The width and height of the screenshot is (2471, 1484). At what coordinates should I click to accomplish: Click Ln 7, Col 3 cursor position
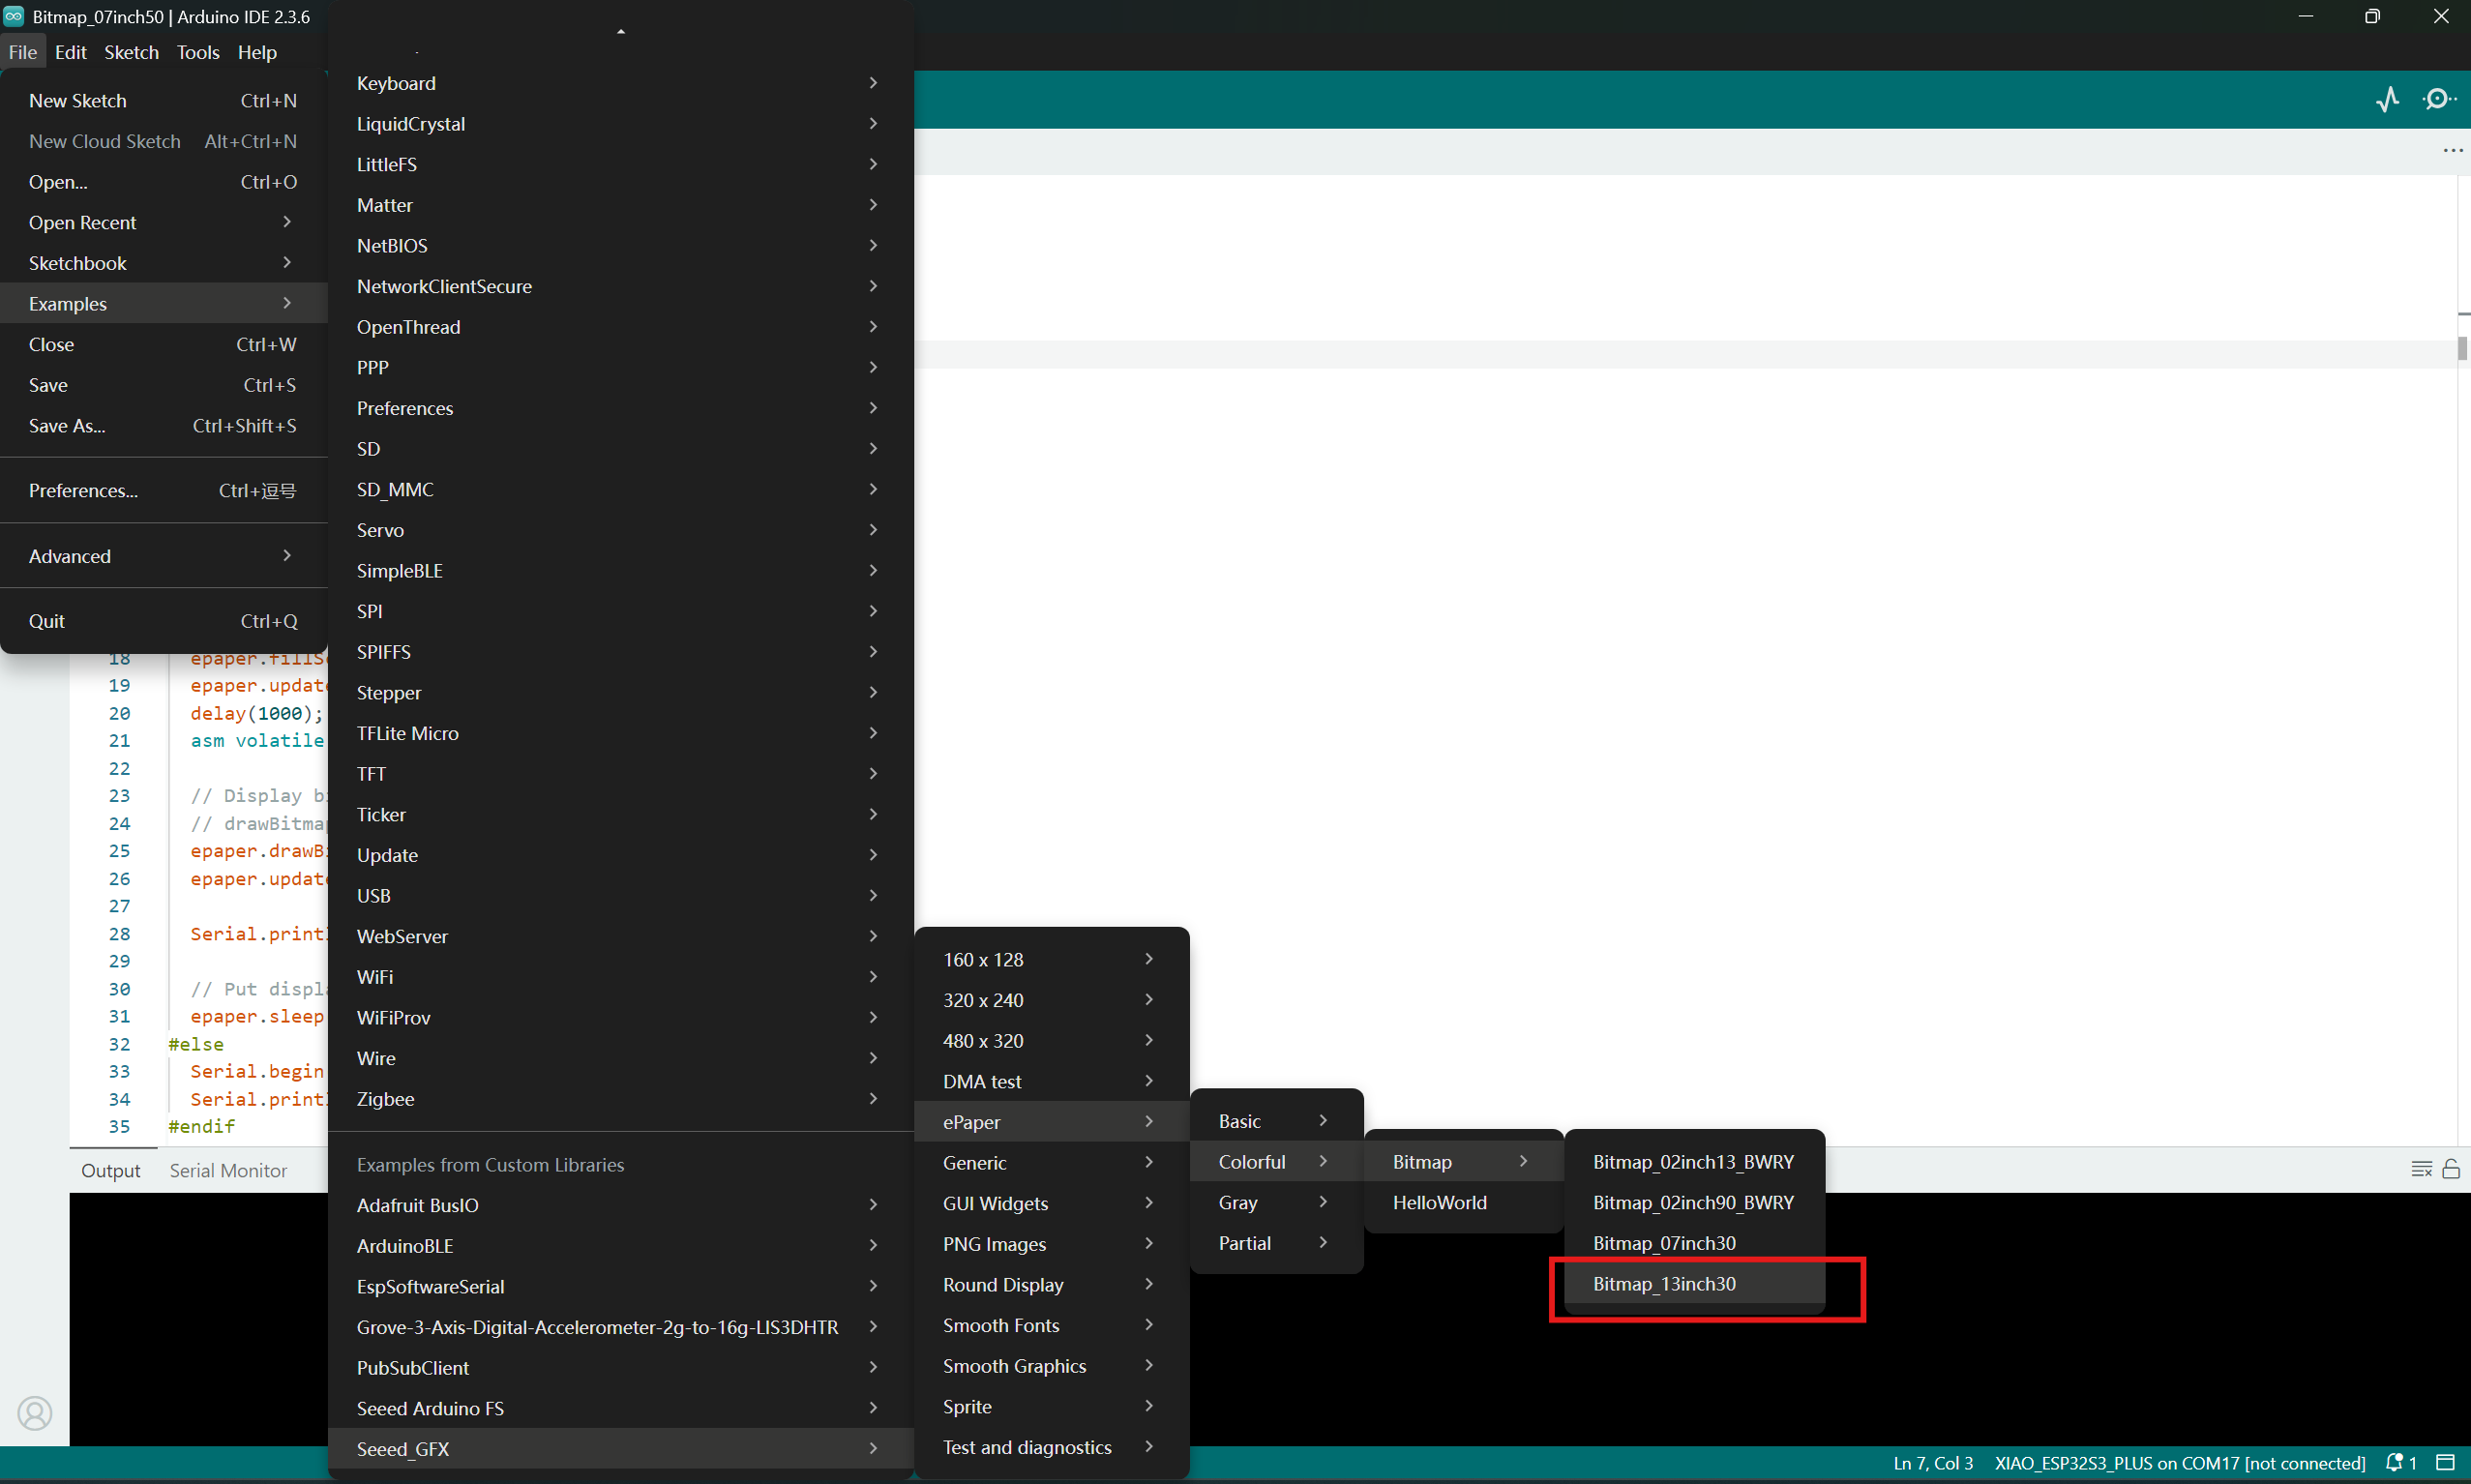(x=1932, y=1463)
